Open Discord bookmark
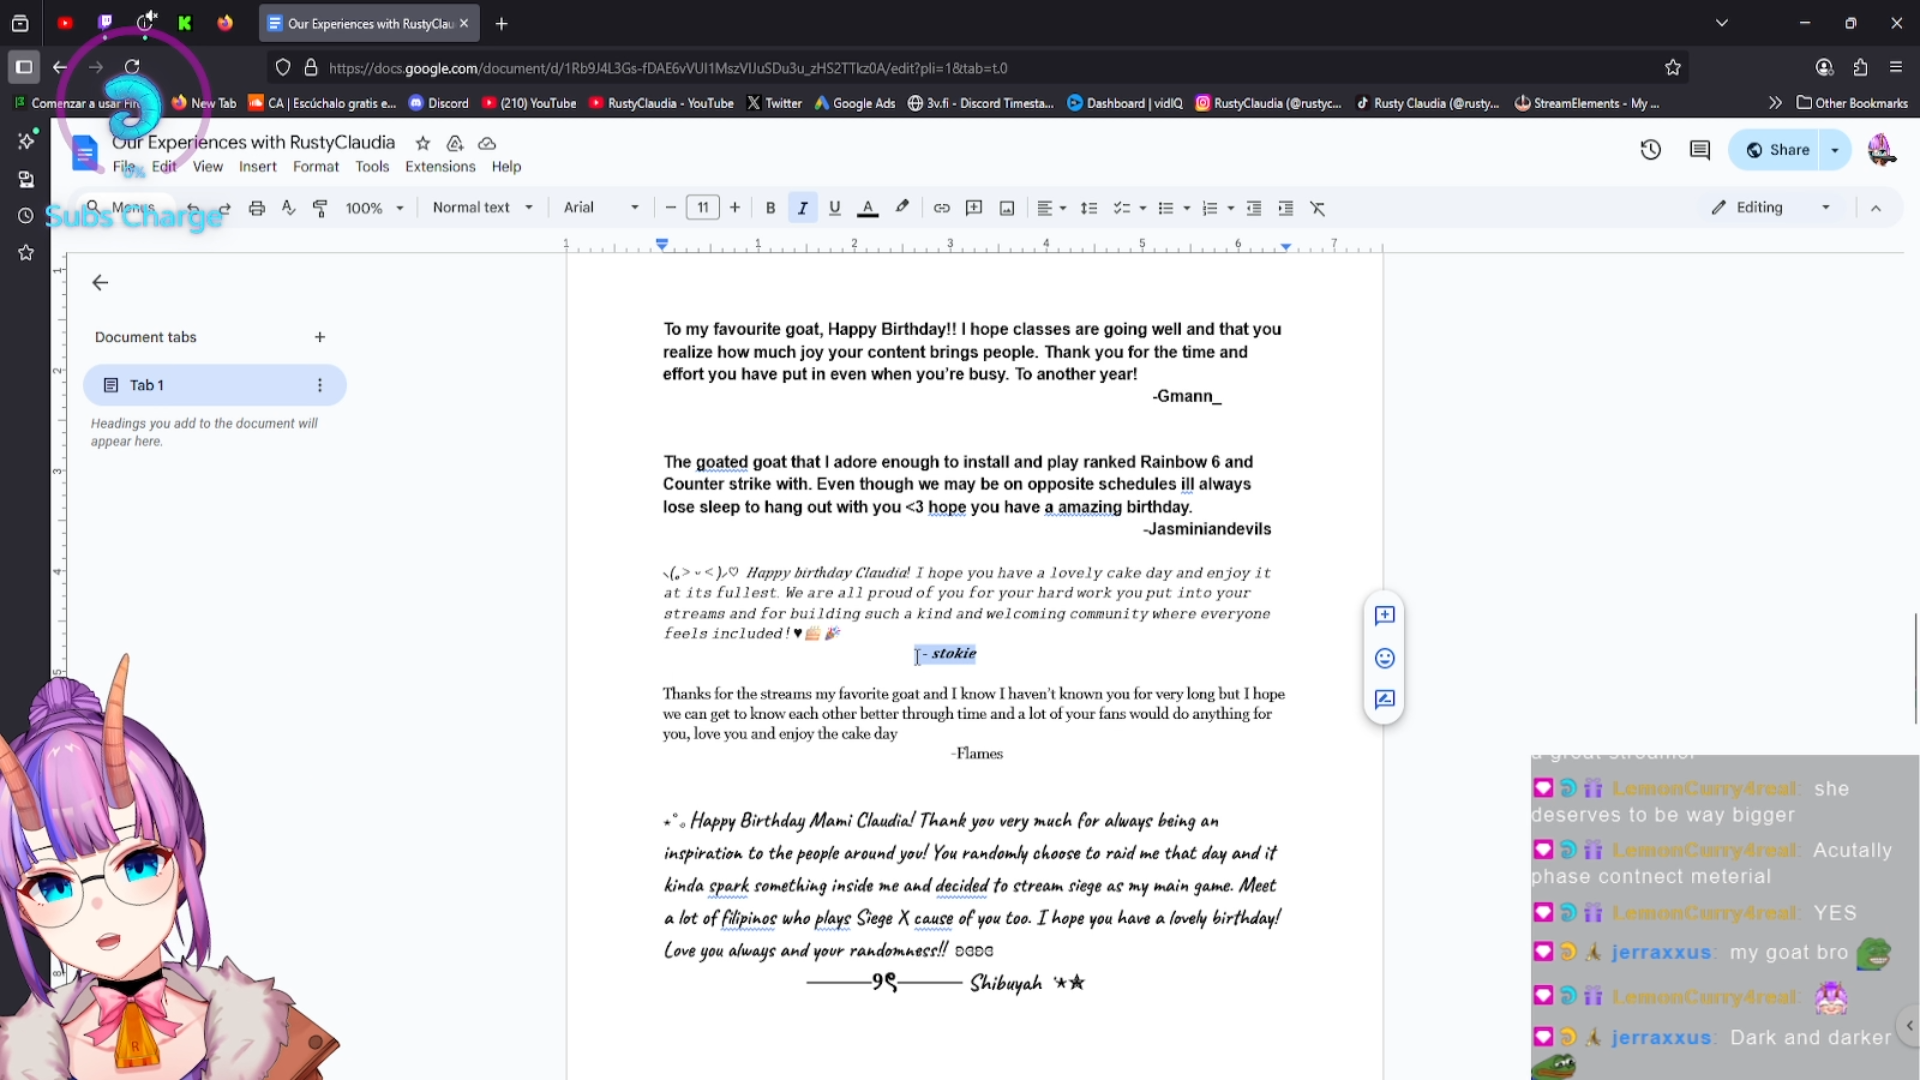This screenshot has width=1920, height=1080. [x=439, y=103]
